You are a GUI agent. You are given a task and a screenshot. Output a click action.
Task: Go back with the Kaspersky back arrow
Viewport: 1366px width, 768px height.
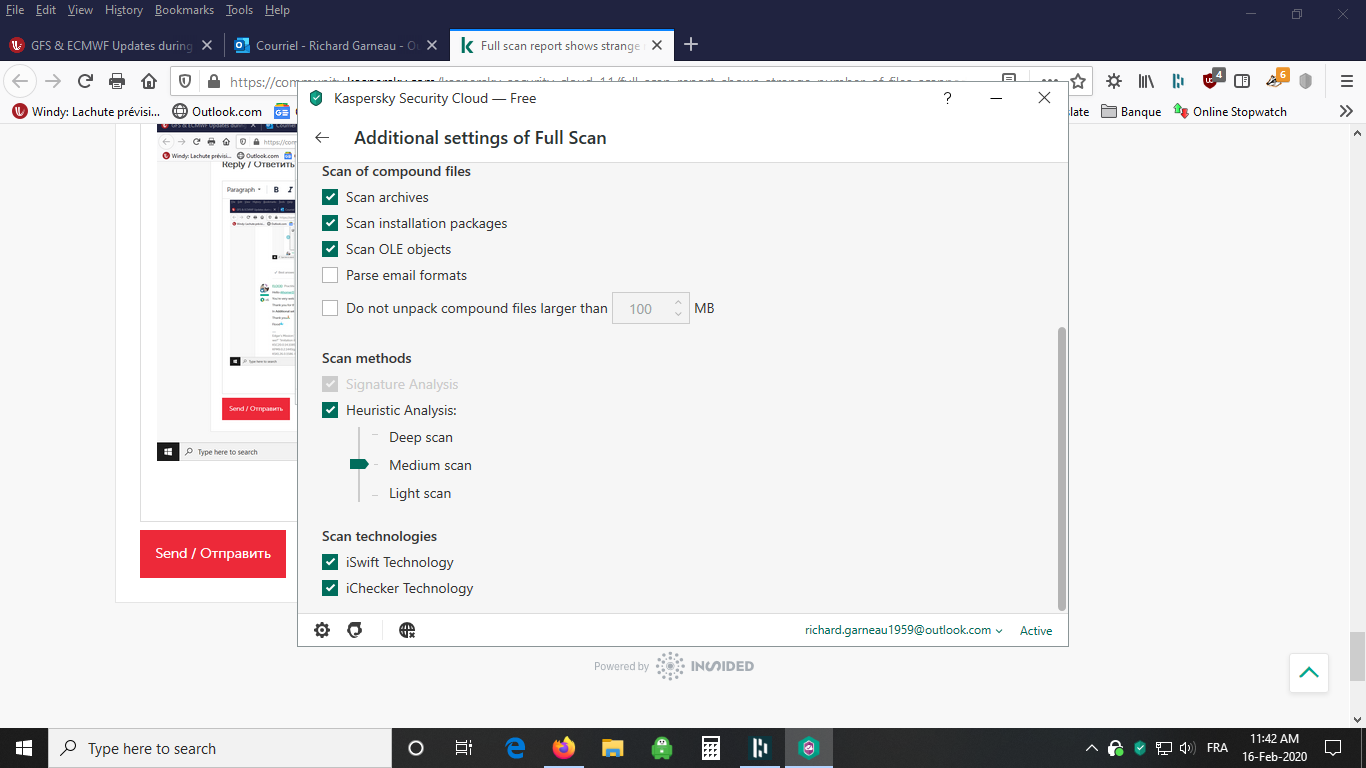tap(322, 138)
